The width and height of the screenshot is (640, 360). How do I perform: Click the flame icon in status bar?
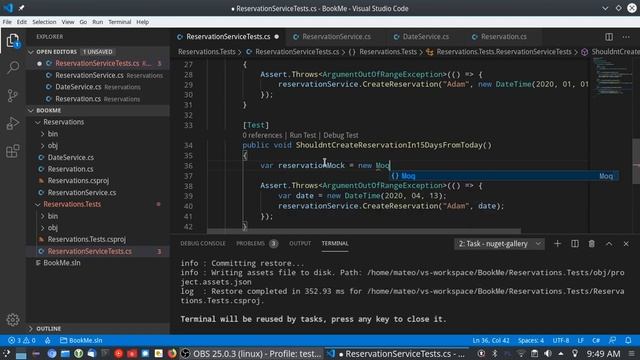tap(48, 340)
